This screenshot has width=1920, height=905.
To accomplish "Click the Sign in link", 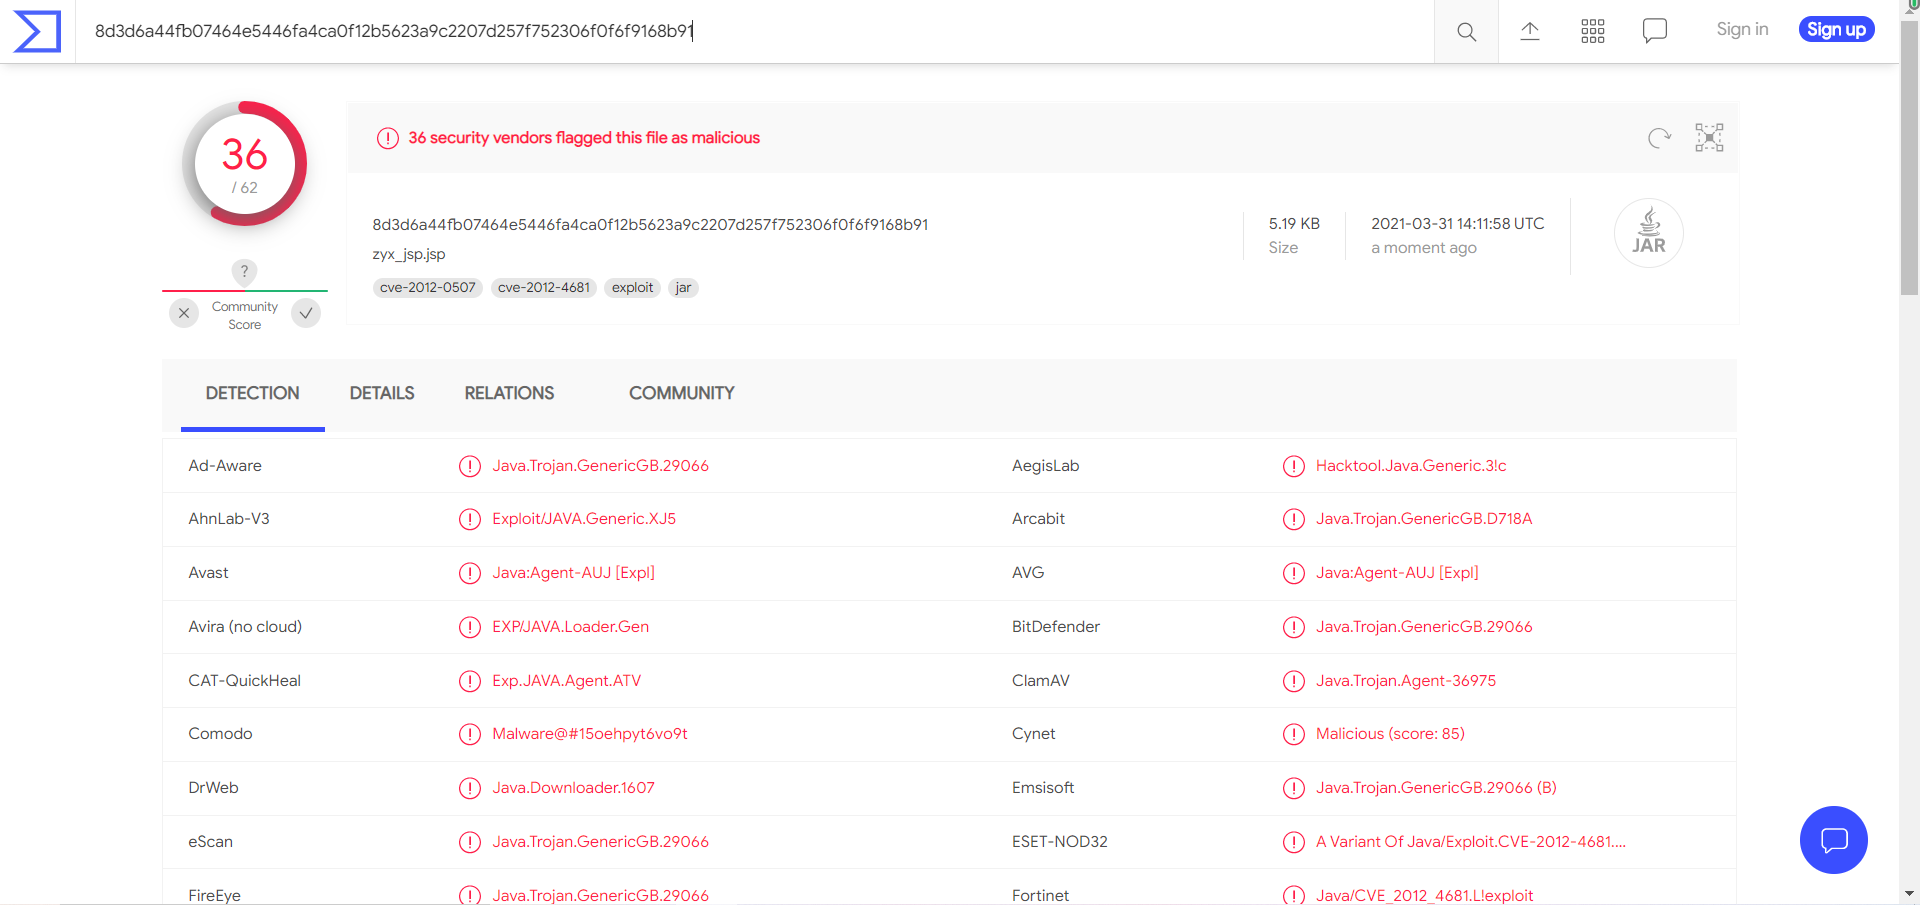I will coord(1742,30).
